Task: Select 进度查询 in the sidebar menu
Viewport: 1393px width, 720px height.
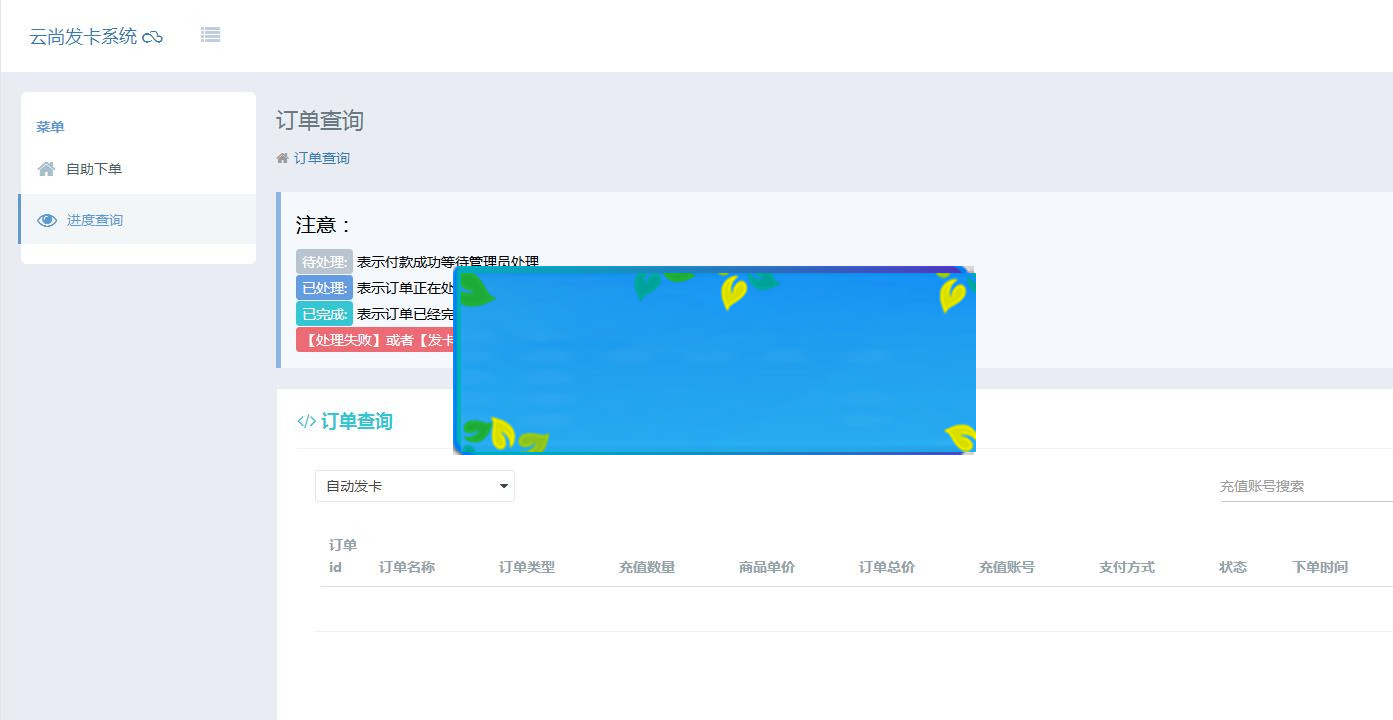Action: [x=94, y=219]
